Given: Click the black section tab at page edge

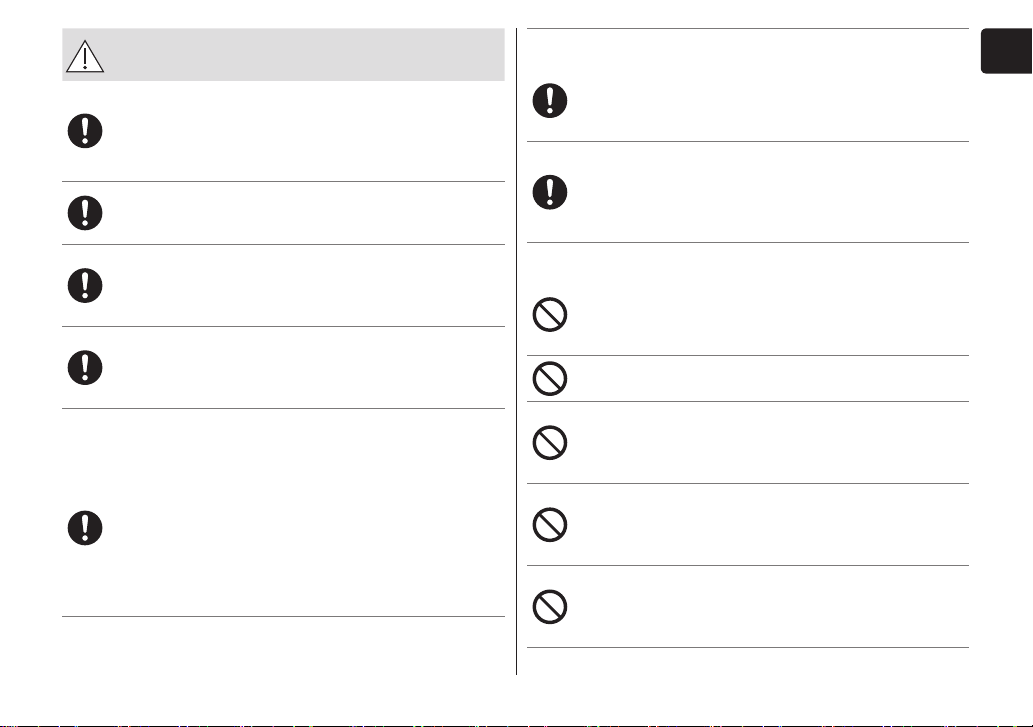Looking at the screenshot, I should pyautogui.click(x=1007, y=51).
